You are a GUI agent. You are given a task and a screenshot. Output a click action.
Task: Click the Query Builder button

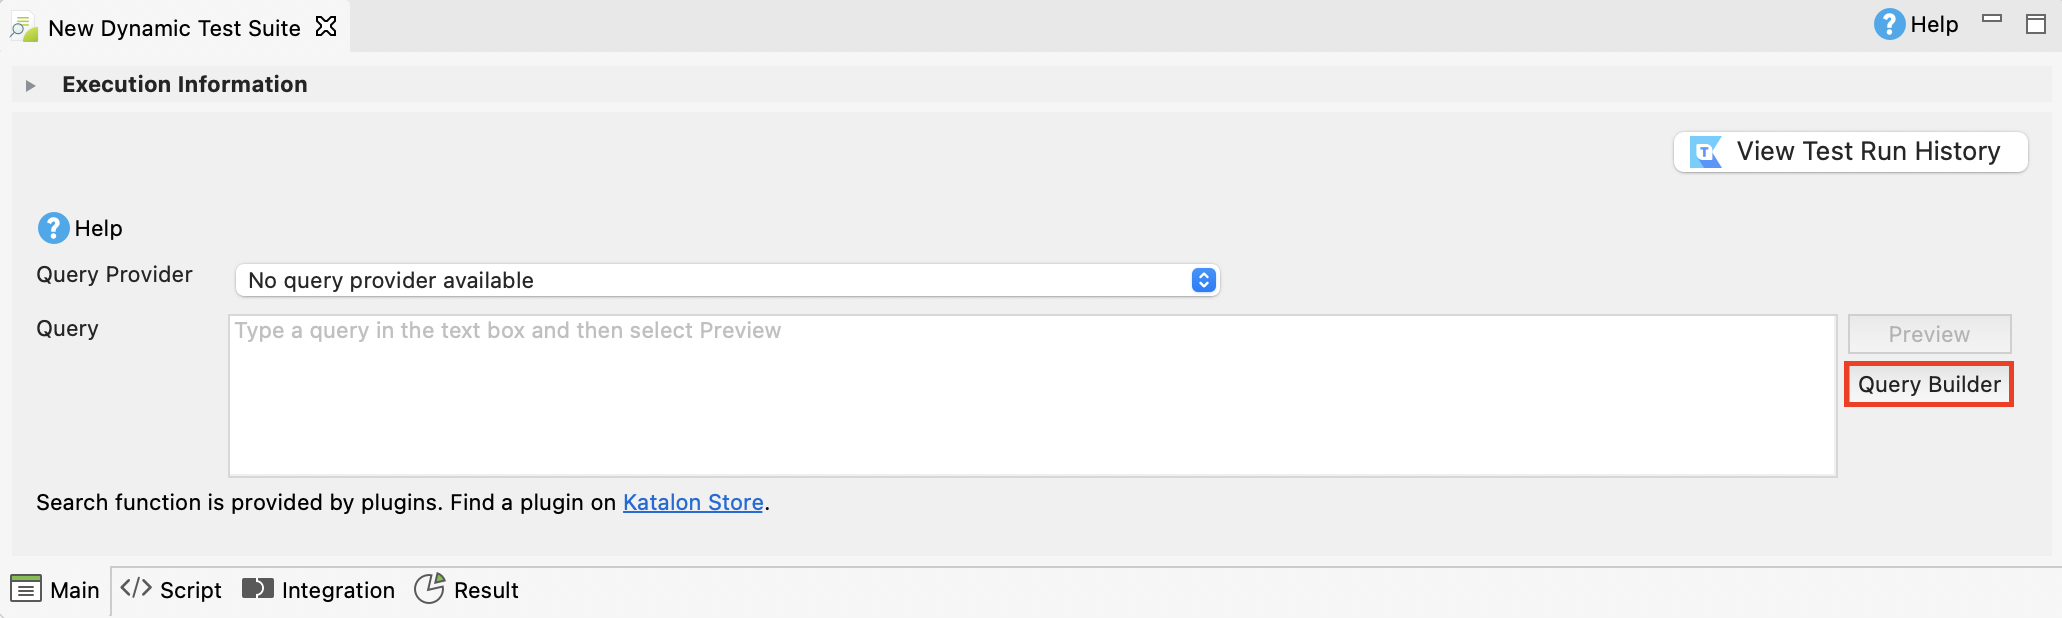click(1928, 384)
